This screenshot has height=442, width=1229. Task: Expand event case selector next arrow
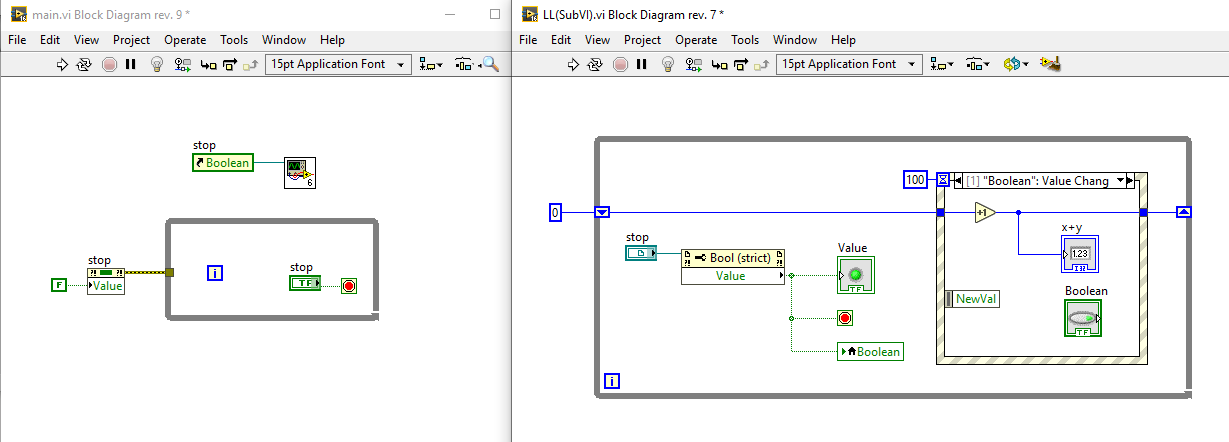click(x=1132, y=181)
